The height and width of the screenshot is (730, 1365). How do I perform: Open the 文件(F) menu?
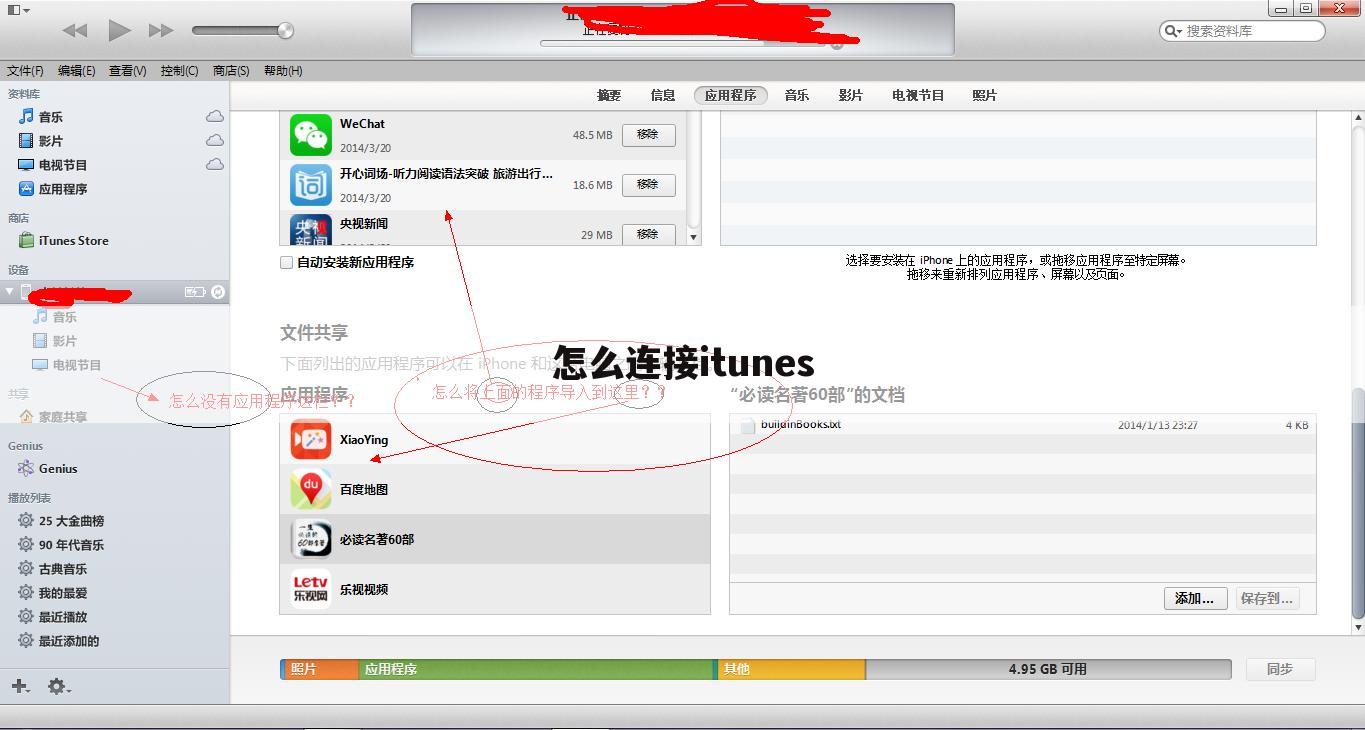point(26,71)
